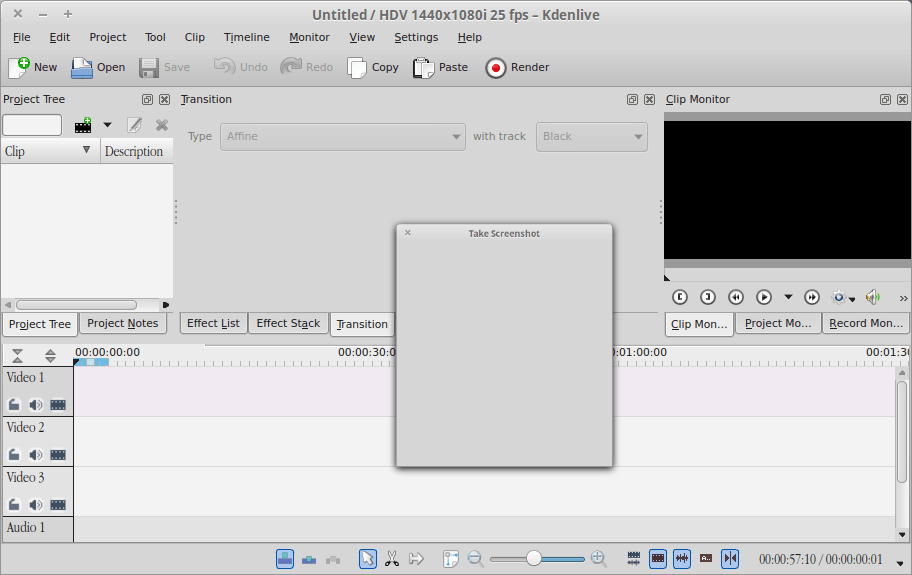This screenshot has width=912, height=575.
Task: Open the Timeline menu
Action: 246,37
